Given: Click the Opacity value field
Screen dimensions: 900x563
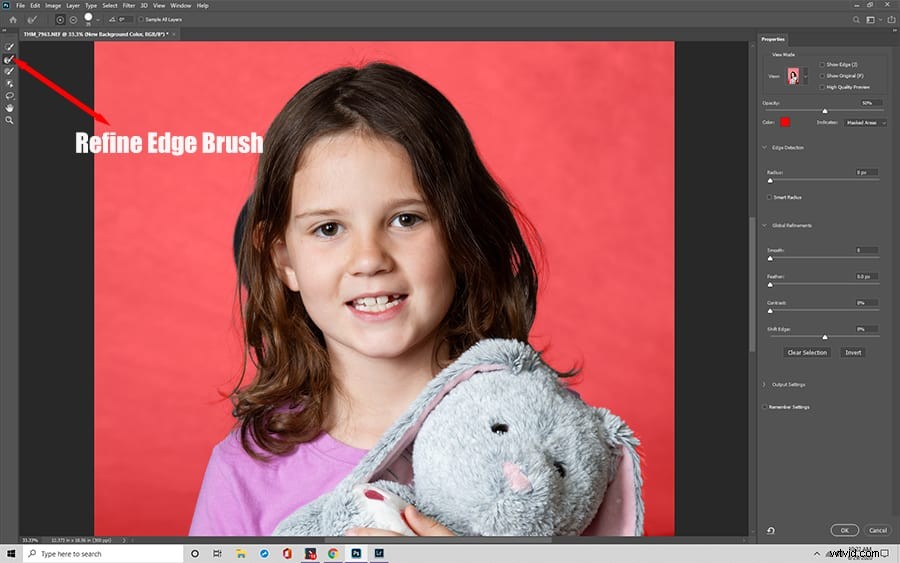Looking at the screenshot, I should click(869, 103).
